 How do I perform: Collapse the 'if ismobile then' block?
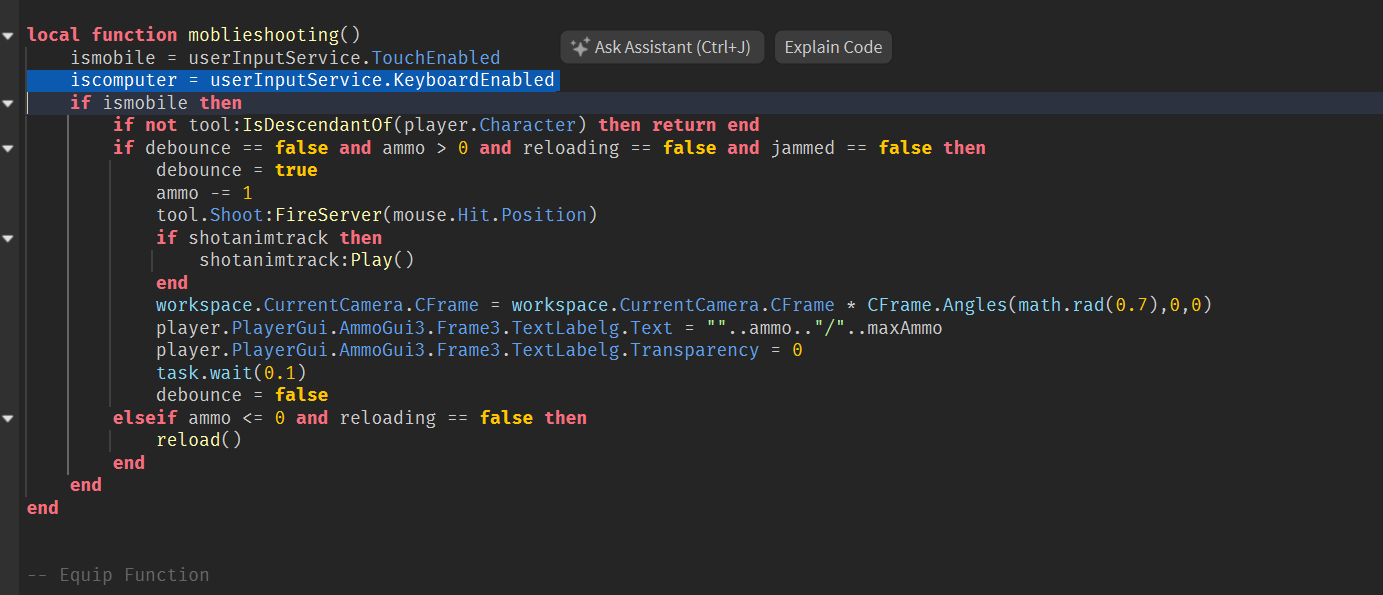8,103
